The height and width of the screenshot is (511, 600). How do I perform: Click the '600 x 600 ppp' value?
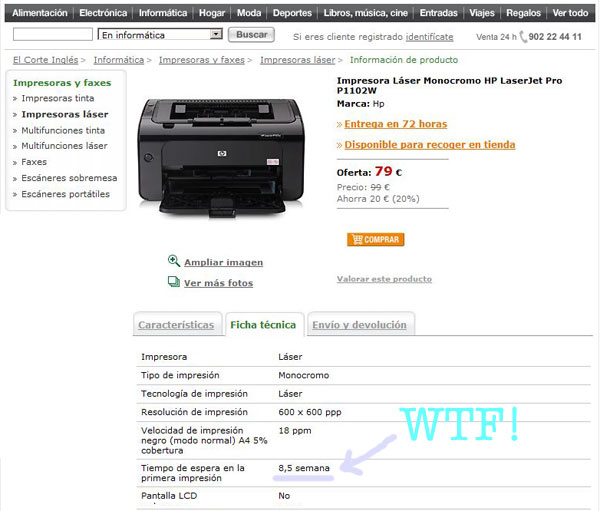(x=310, y=412)
